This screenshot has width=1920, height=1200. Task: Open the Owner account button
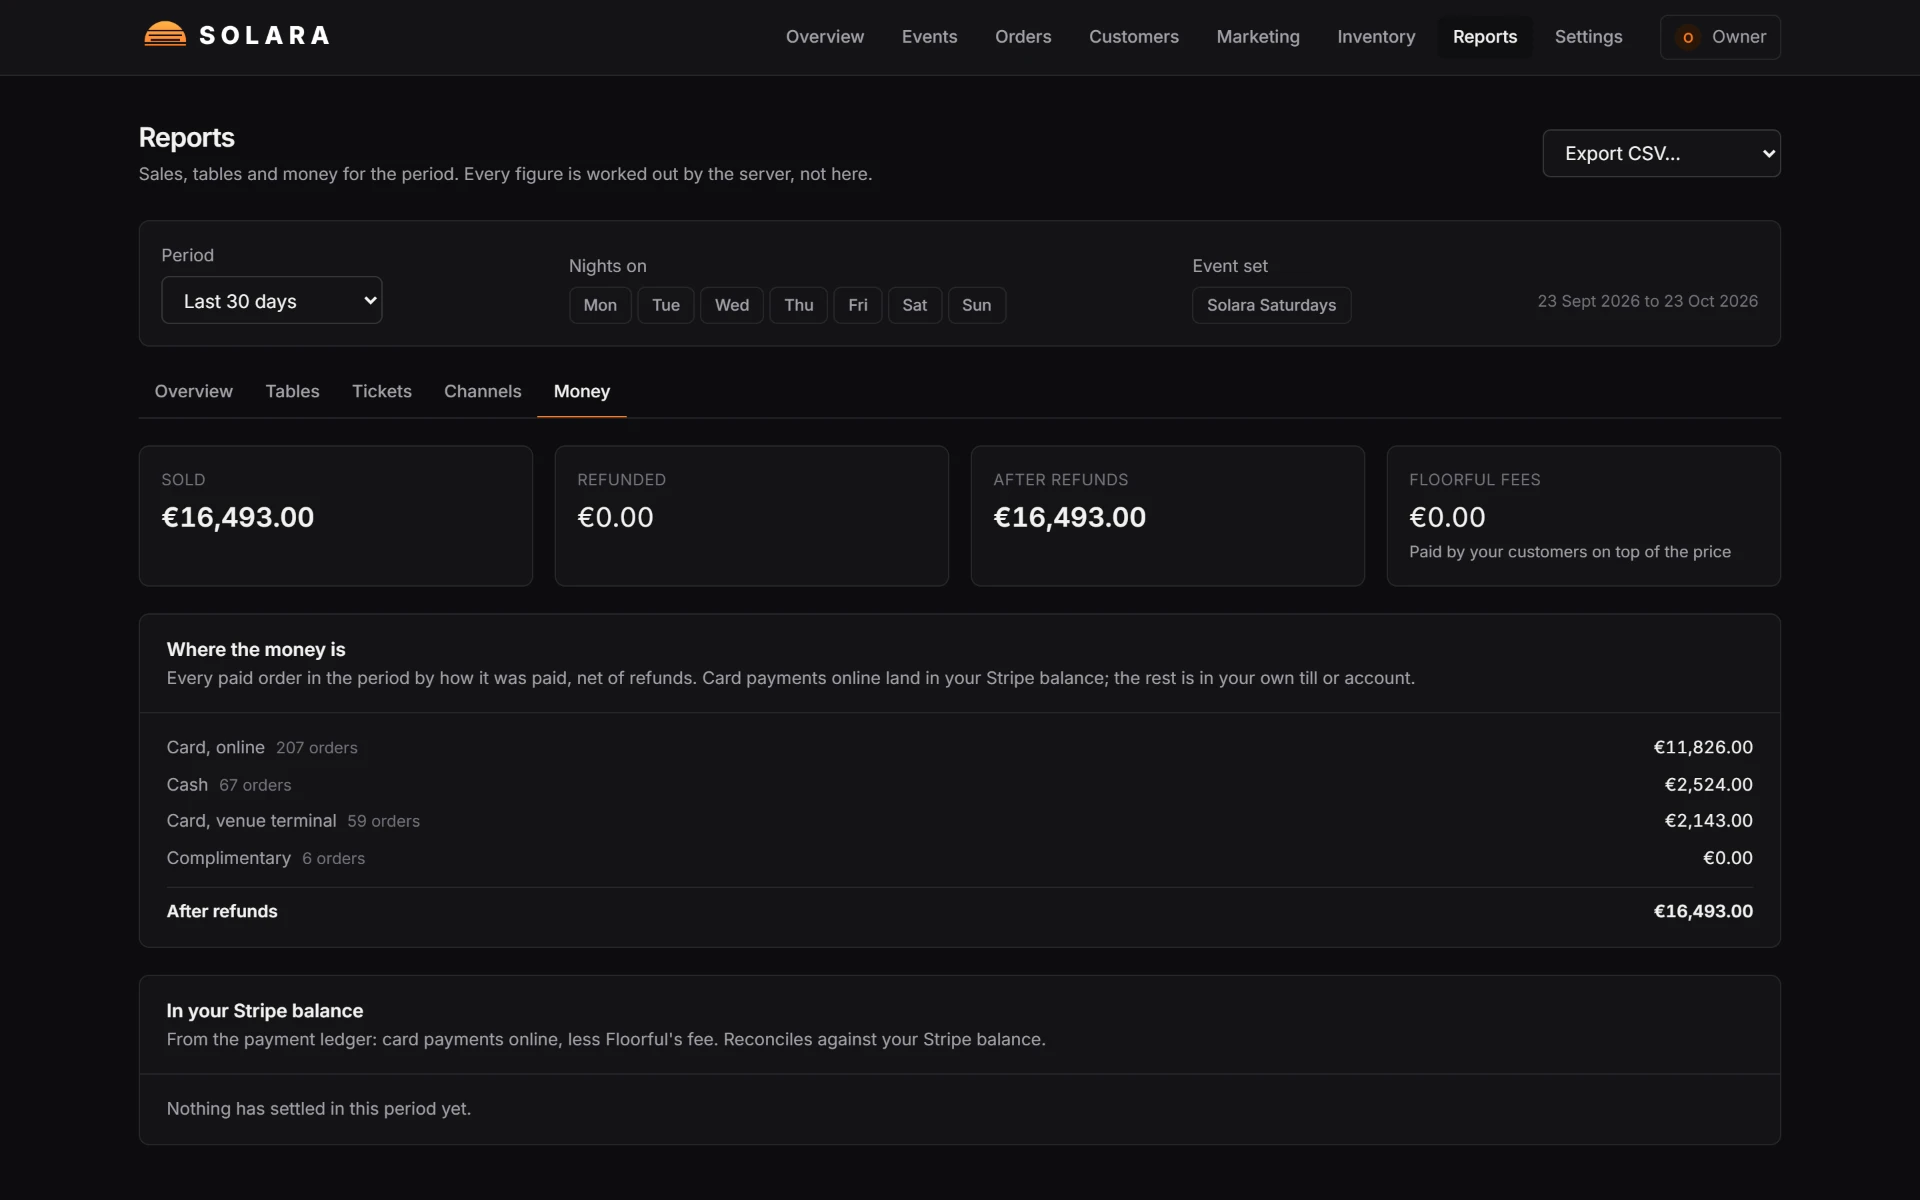pyautogui.click(x=1720, y=37)
